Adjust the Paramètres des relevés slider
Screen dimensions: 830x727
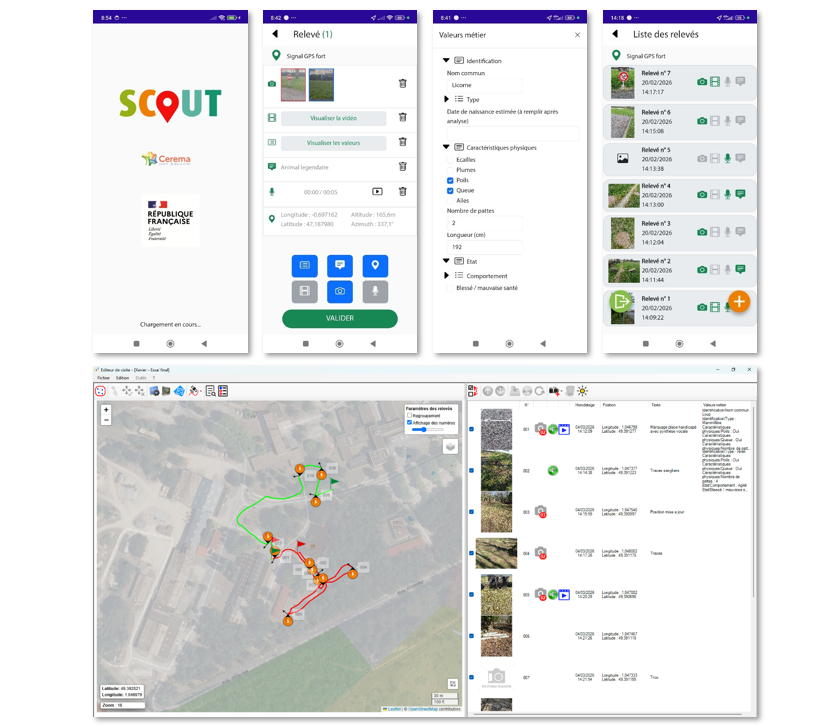(426, 430)
